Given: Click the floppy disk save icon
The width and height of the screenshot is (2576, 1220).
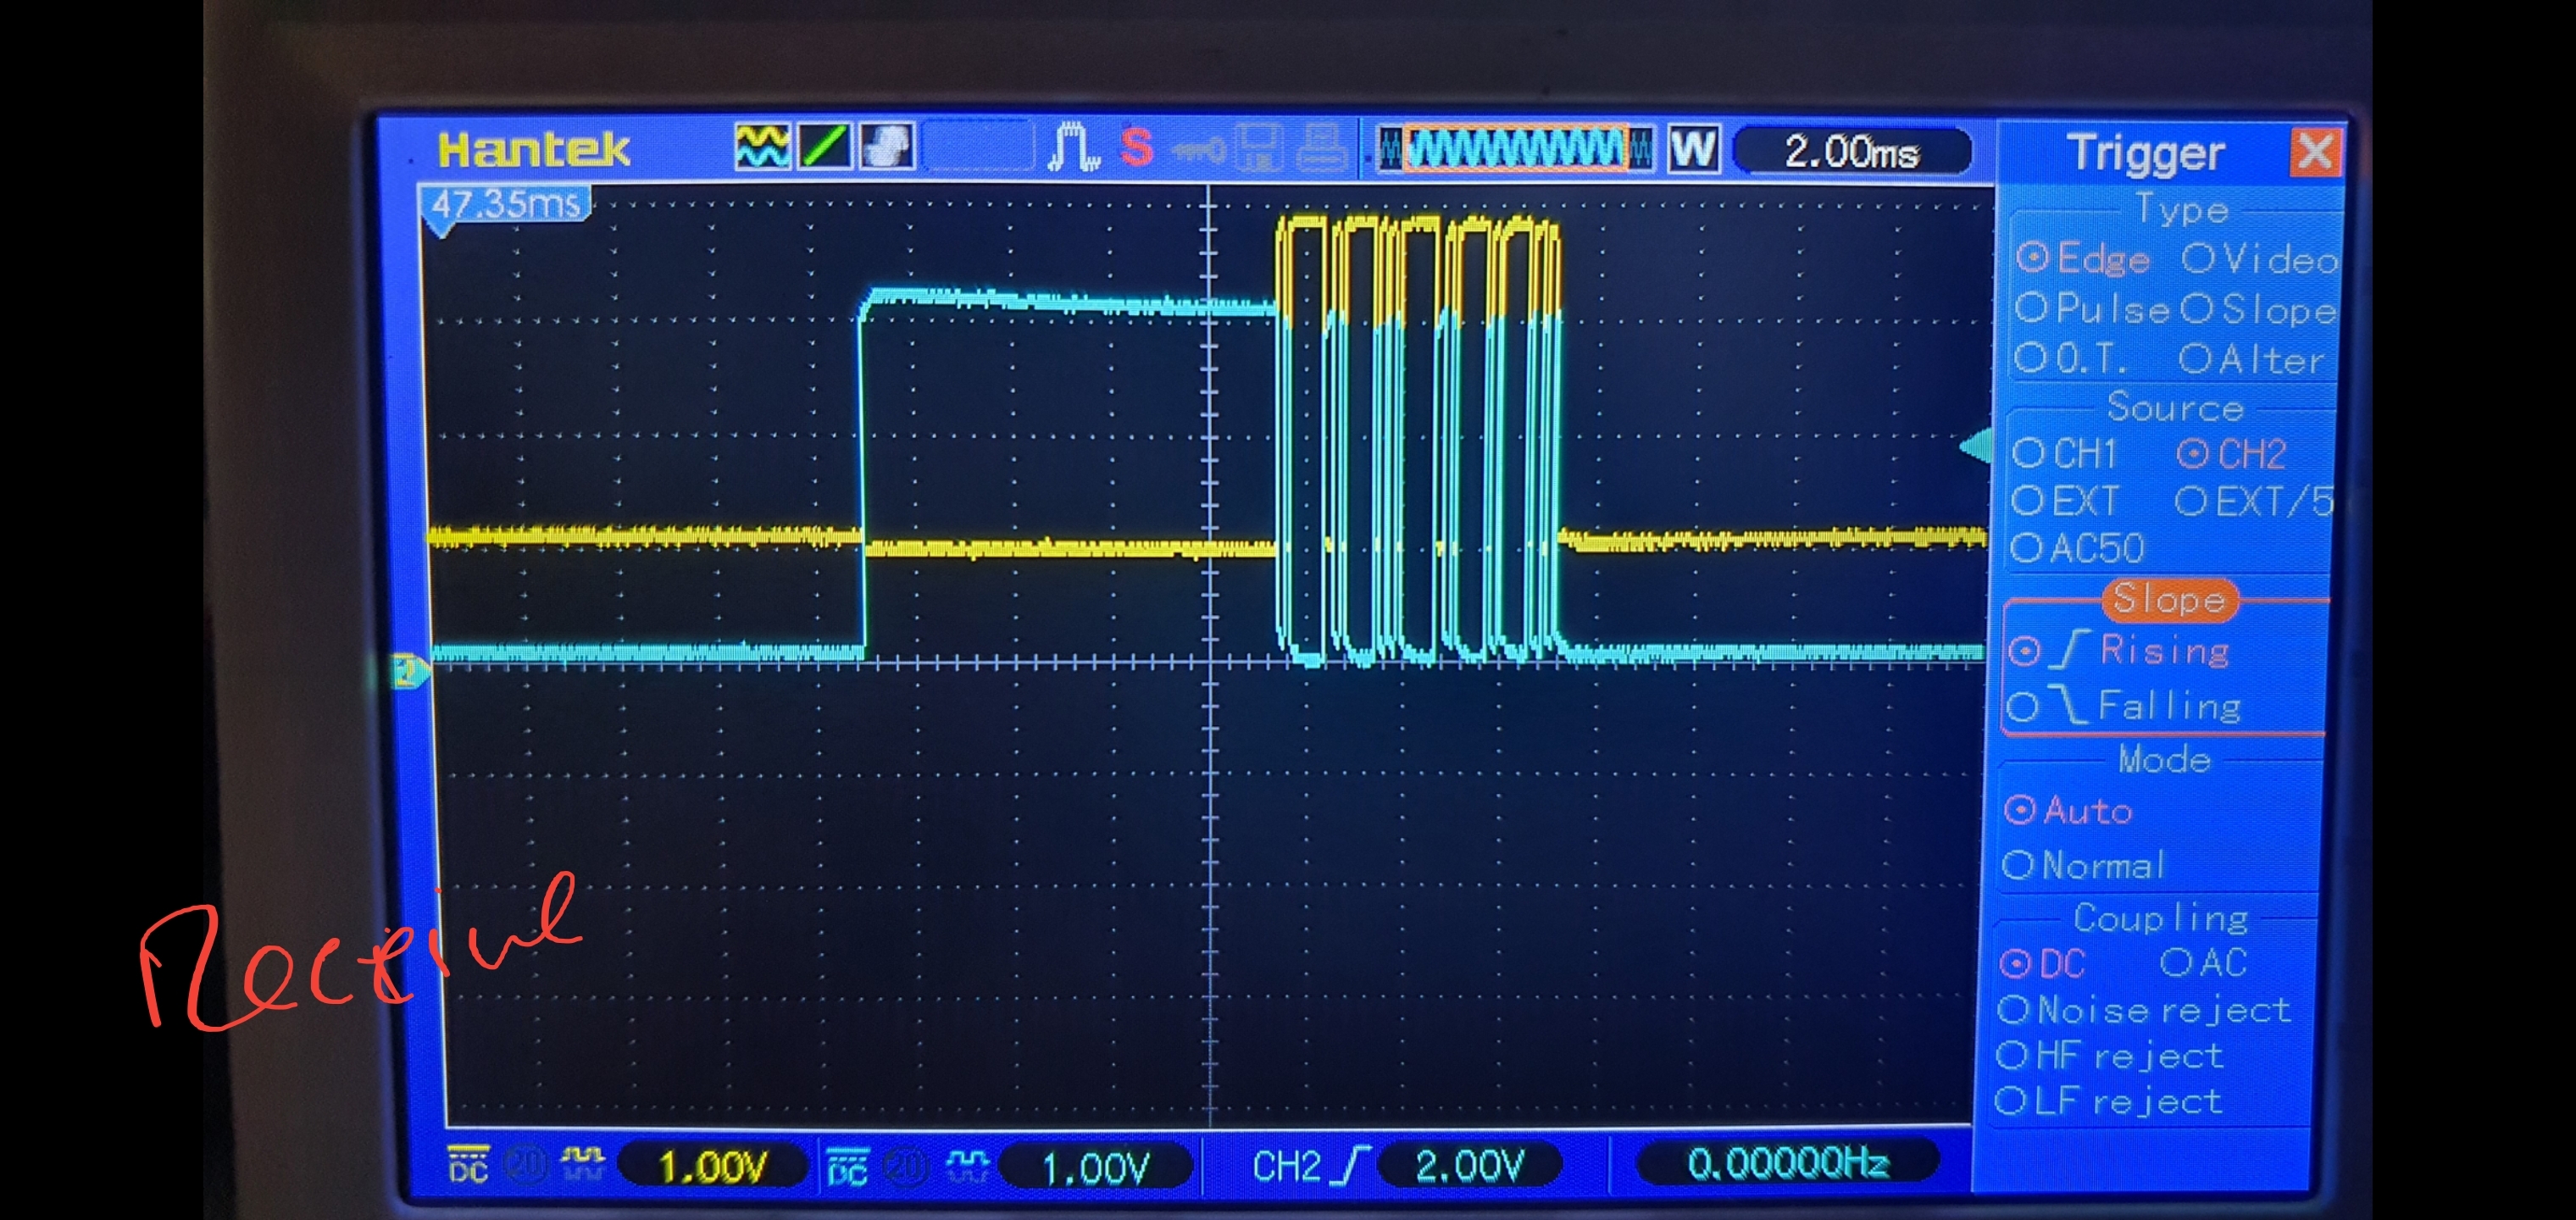Looking at the screenshot, I should [x=1260, y=149].
